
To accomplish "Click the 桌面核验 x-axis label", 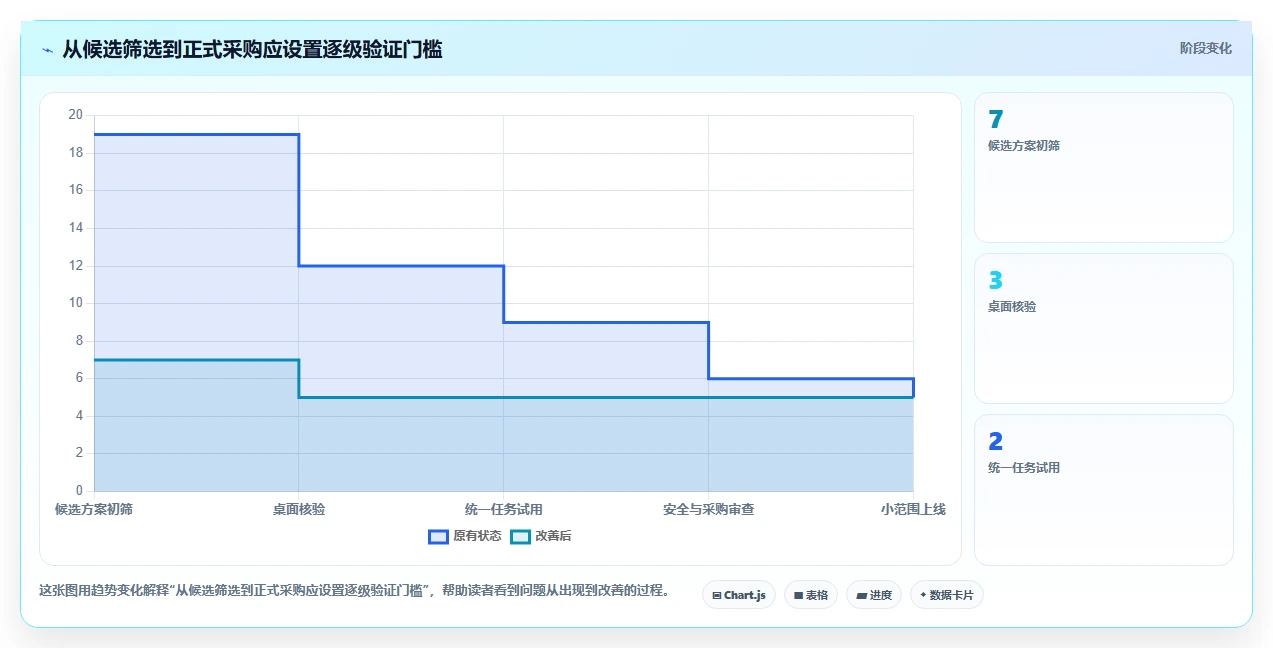I will pyautogui.click(x=299, y=509).
